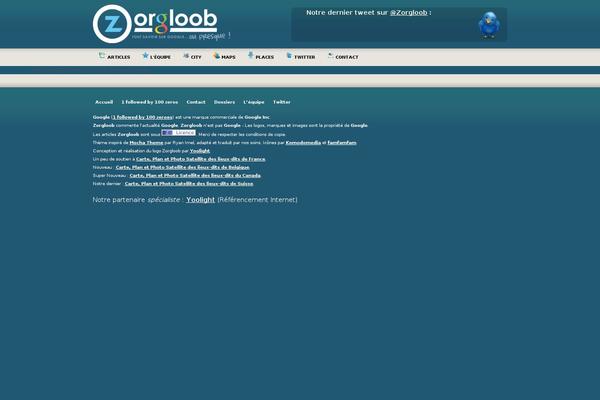Click the 'Google Inc' text
The image size is (600, 400).
[257, 118]
